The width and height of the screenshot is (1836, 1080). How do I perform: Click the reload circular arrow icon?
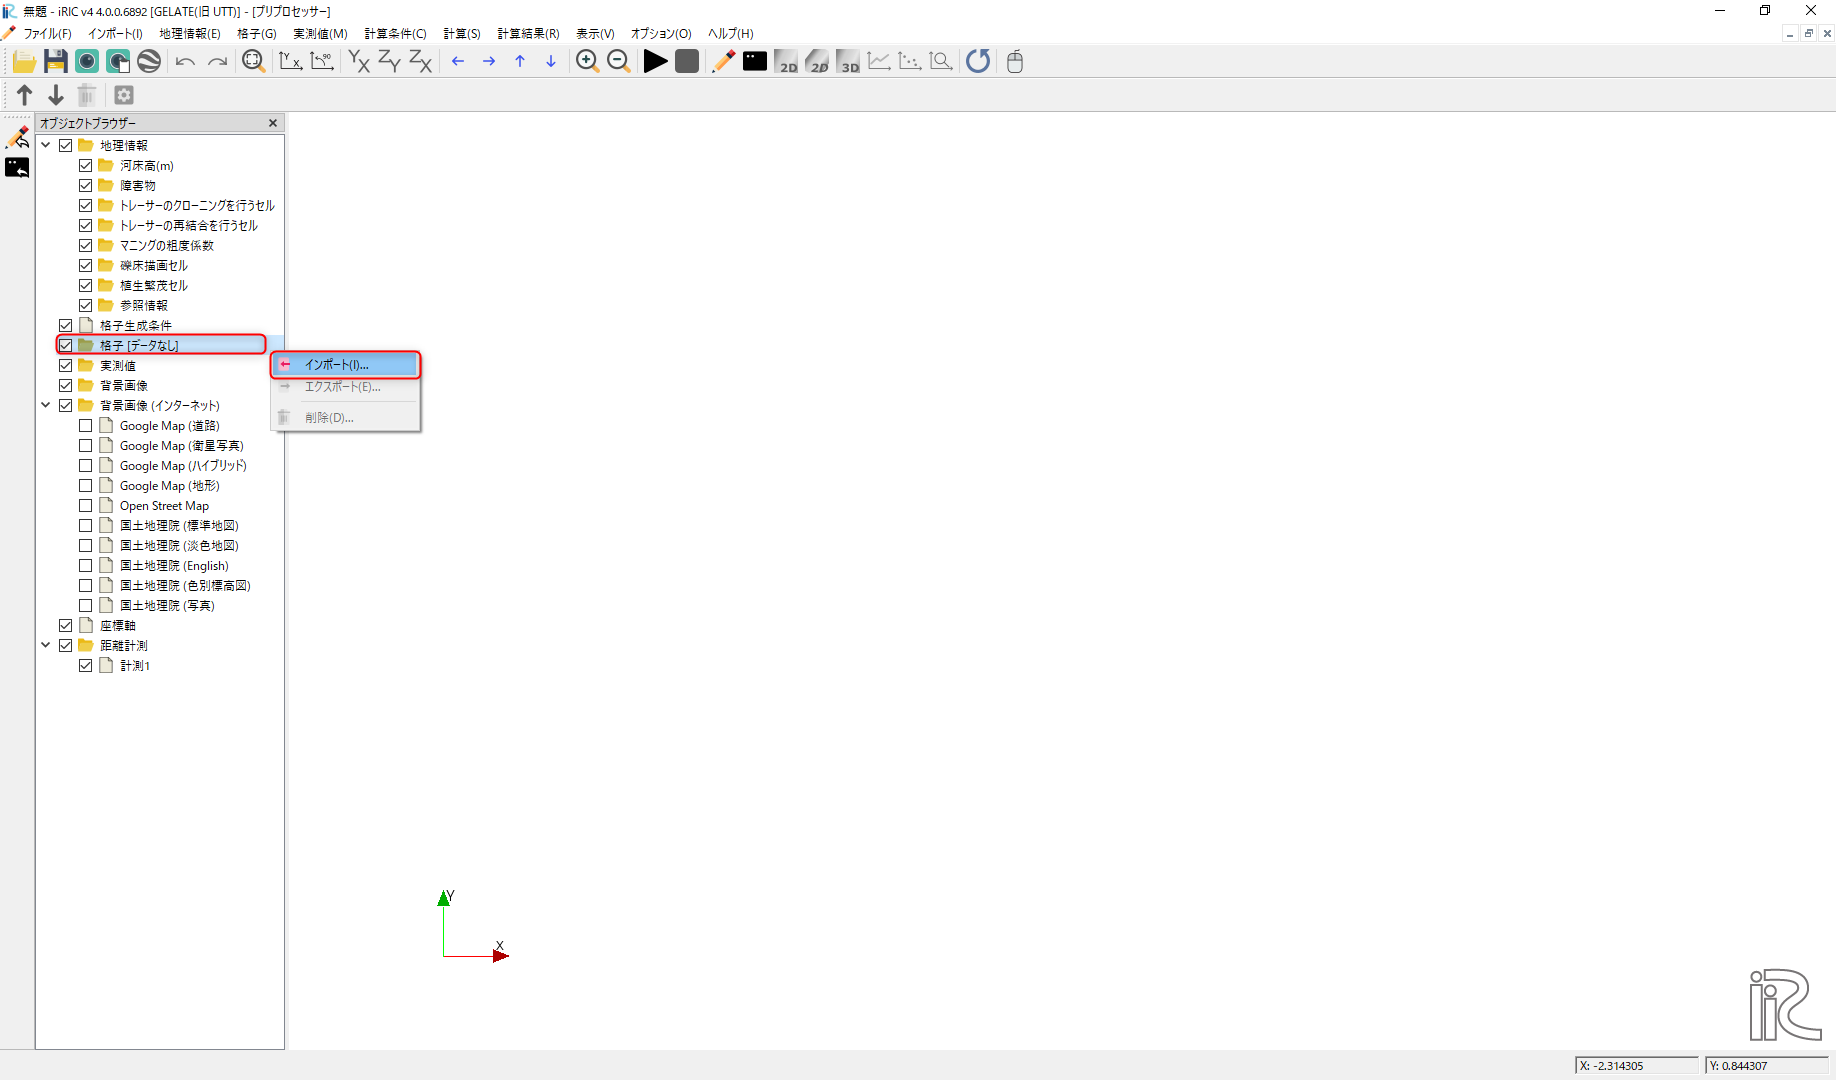(978, 61)
